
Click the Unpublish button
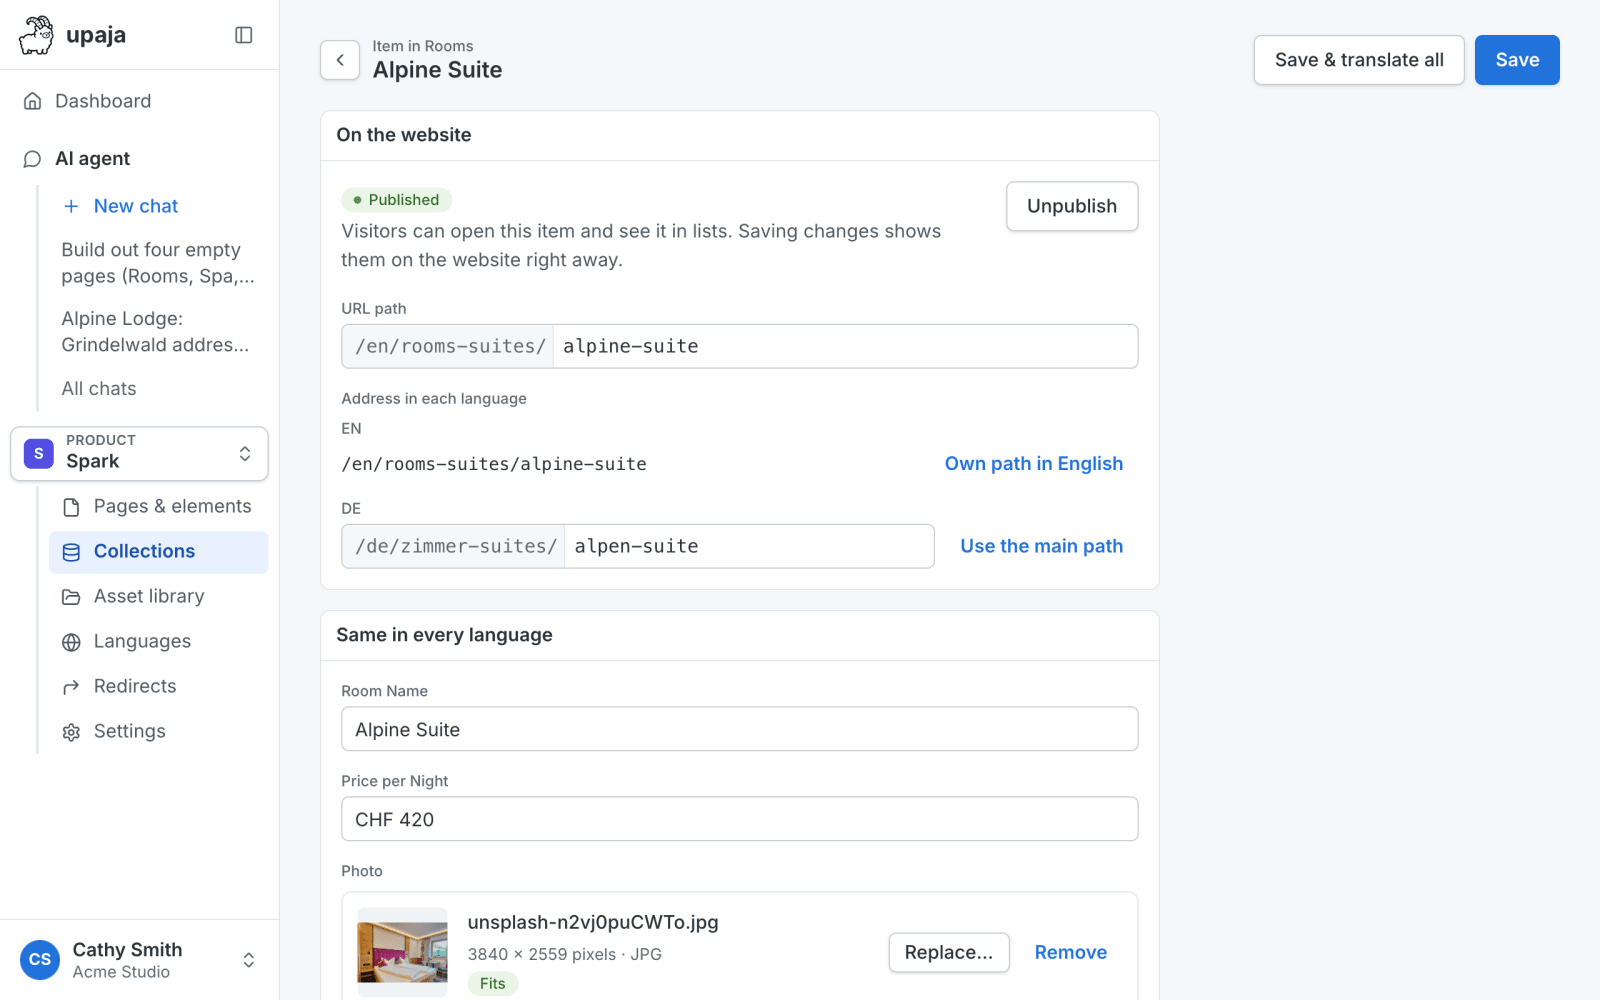tap(1072, 206)
